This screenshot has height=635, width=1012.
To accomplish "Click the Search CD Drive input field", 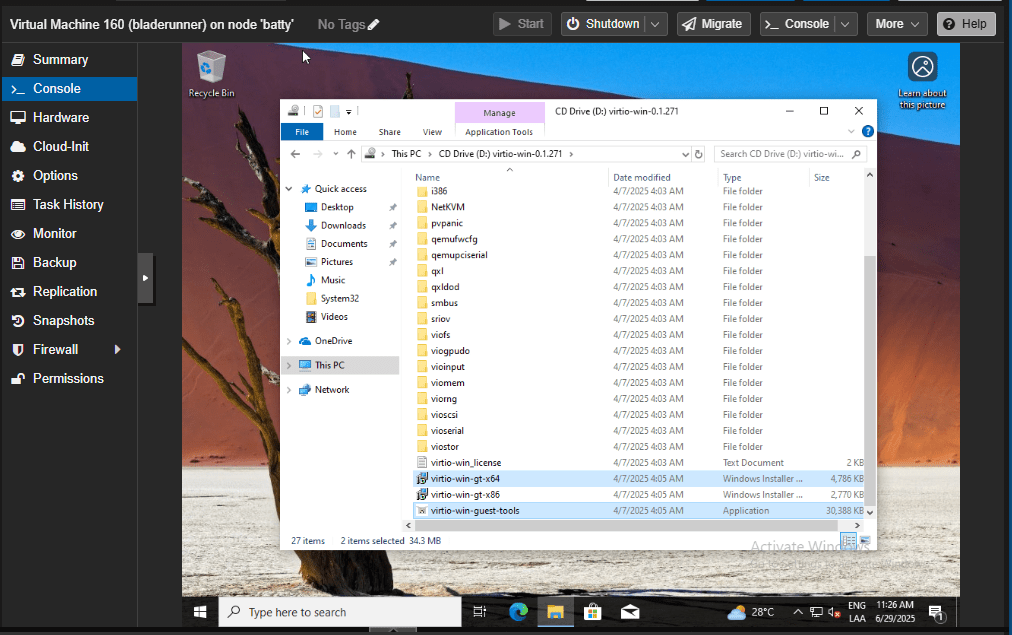I will [790, 154].
